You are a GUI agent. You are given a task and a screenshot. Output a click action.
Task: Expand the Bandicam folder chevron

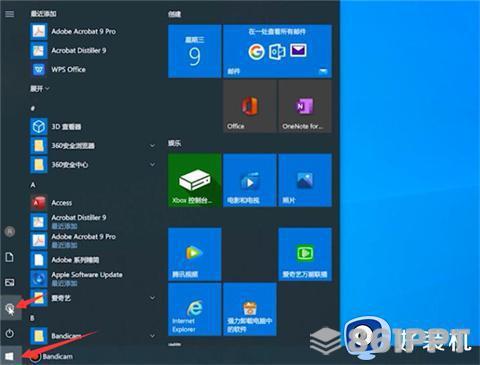(x=152, y=336)
